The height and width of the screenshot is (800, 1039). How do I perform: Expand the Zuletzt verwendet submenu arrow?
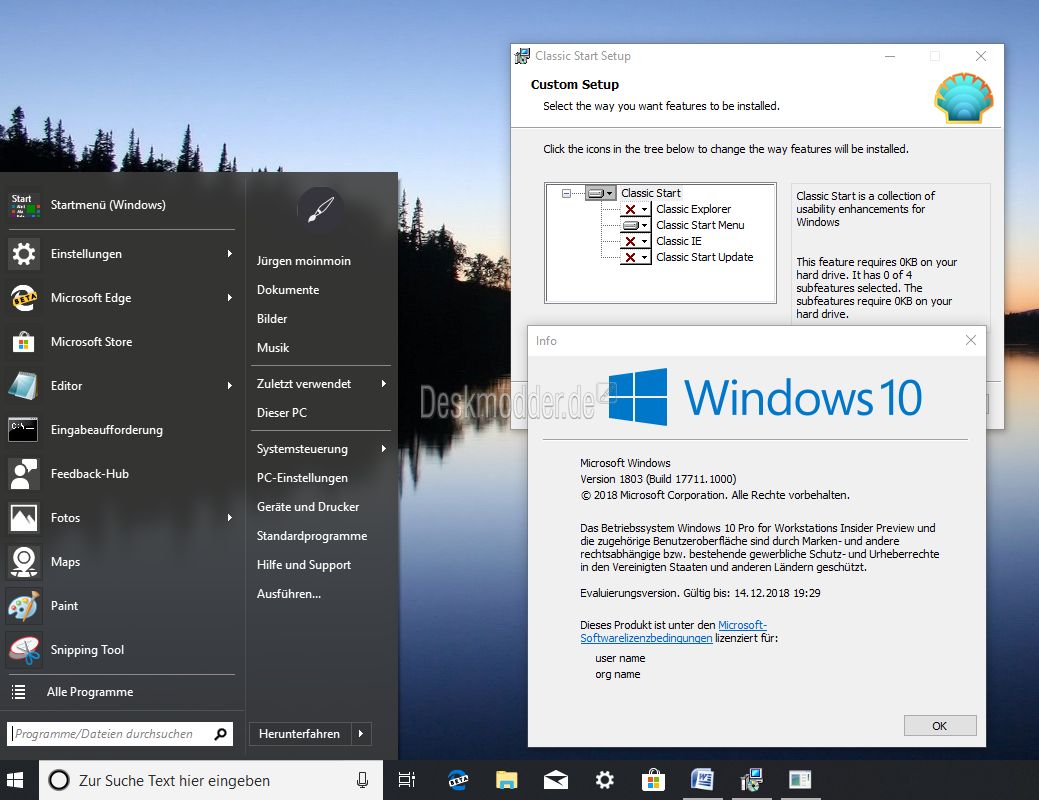point(384,384)
